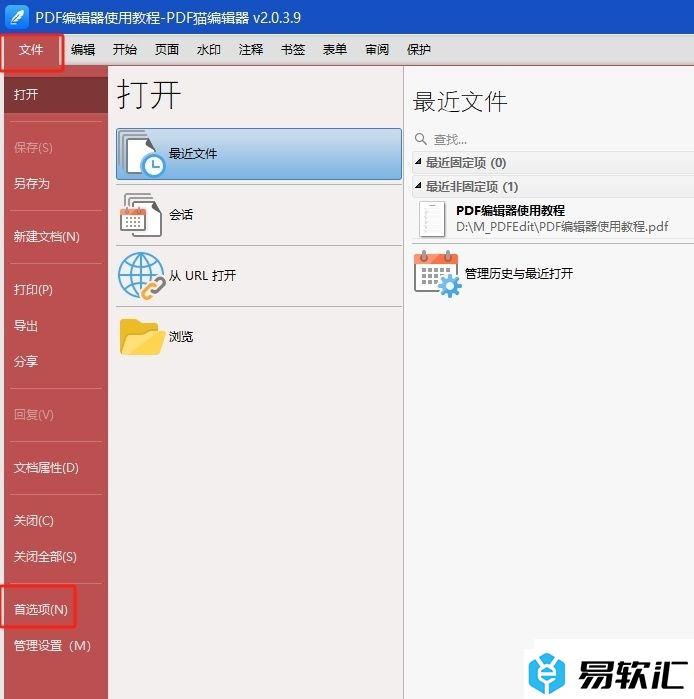Image resolution: width=694 pixels, height=699 pixels.
Task: Click the 管理历史与最近打开 link text
Action: (519, 273)
